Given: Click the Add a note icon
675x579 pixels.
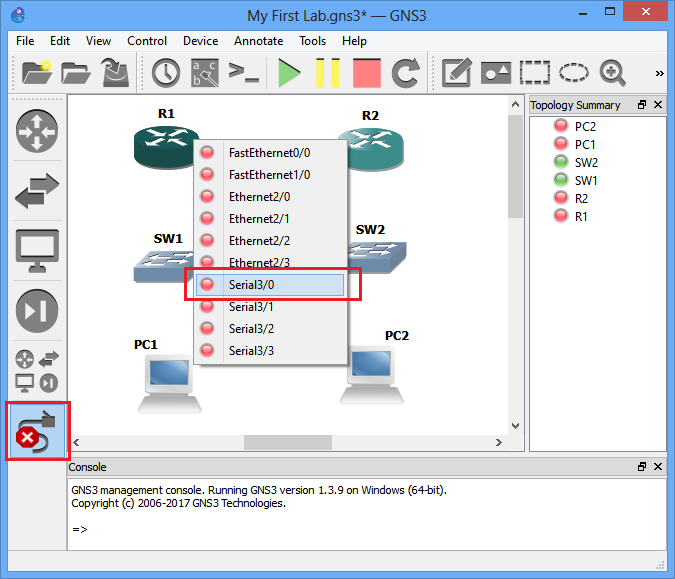Looking at the screenshot, I should 457,72.
